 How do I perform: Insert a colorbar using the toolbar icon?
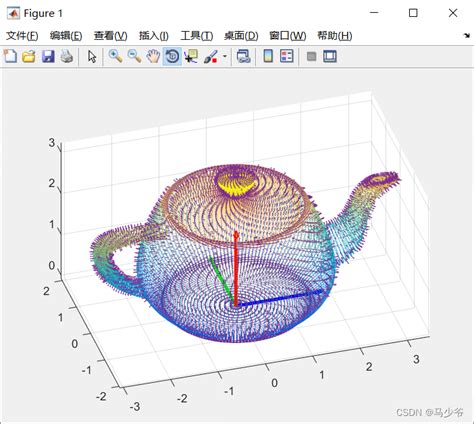click(x=268, y=56)
